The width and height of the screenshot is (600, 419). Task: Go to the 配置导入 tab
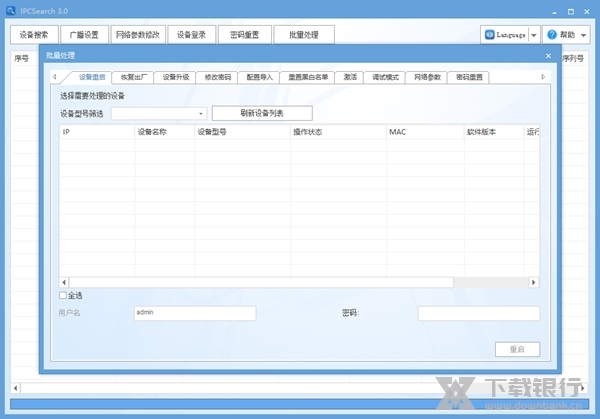[x=259, y=77]
